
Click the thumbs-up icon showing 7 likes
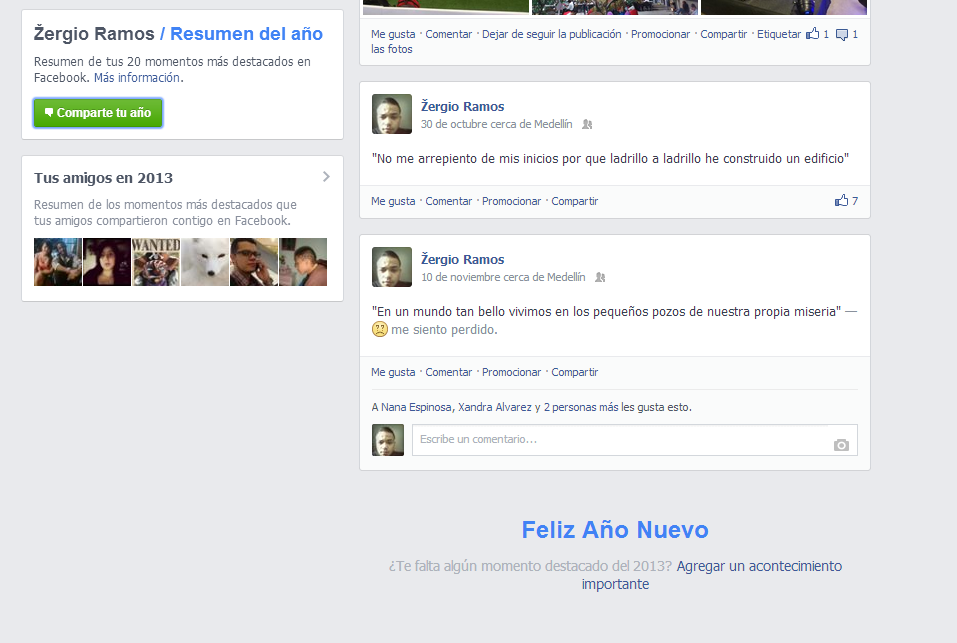[x=842, y=200]
